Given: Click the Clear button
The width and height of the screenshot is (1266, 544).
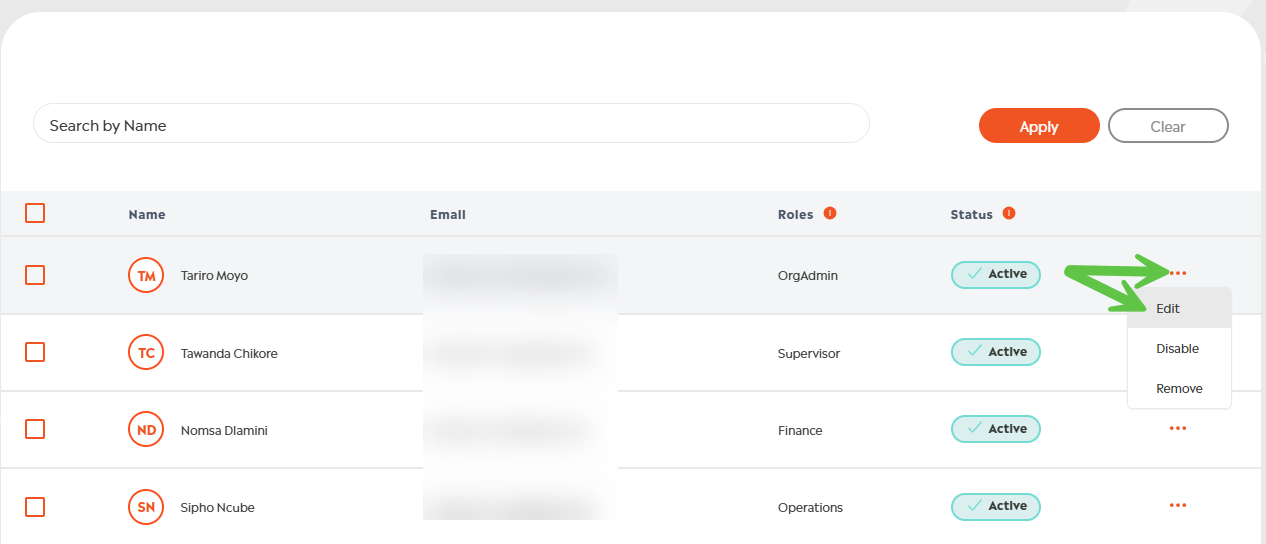Looking at the screenshot, I should coord(1168,126).
